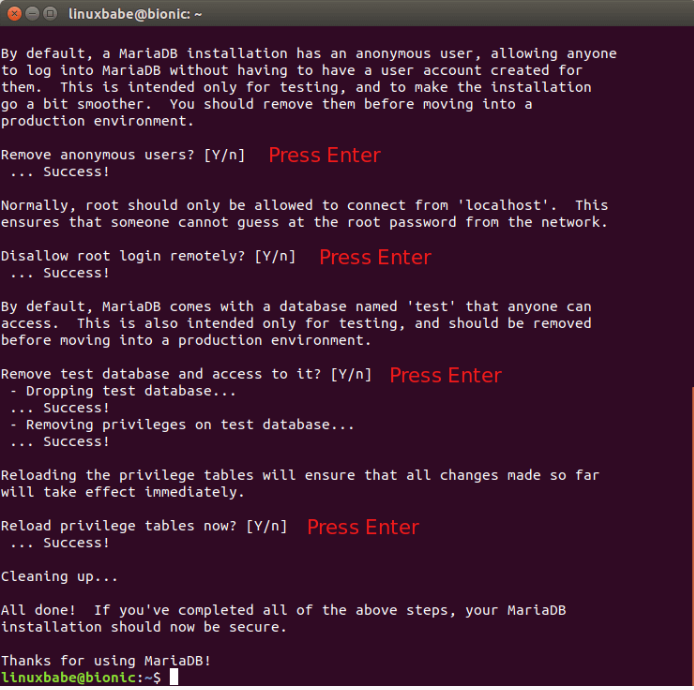Image resolution: width=694 pixels, height=690 pixels.
Task: Click the line starting 'Reloading the privilege tables'
Action: (300, 475)
